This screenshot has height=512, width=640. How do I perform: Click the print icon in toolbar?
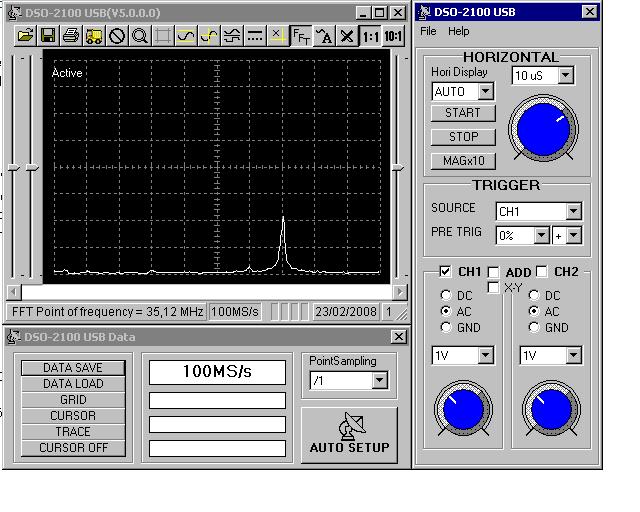pyautogui.click(x=70, y=36)
